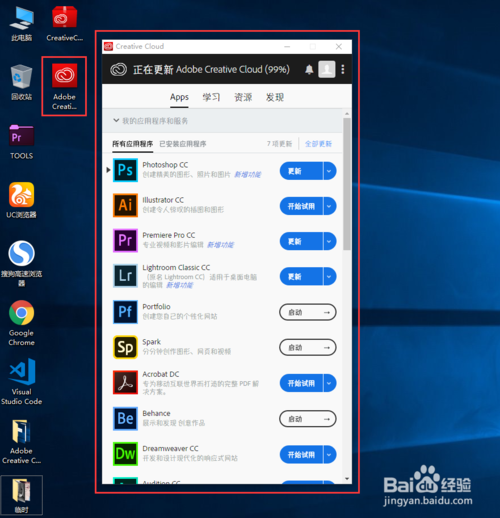This screenshot has height=518, width=500.
Task: Select the Visual Studio Code desktop icon
Action: [x=22, y=382]
